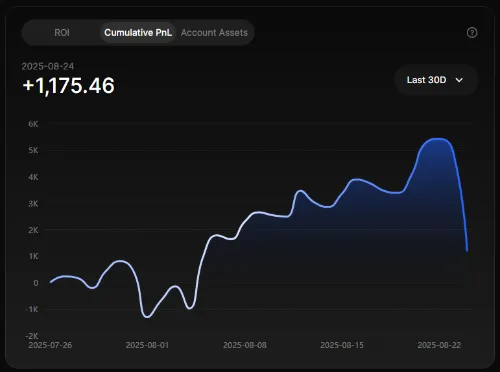Click the 5K y-axis label
500x372 pixels.
[x=33, y=150]
